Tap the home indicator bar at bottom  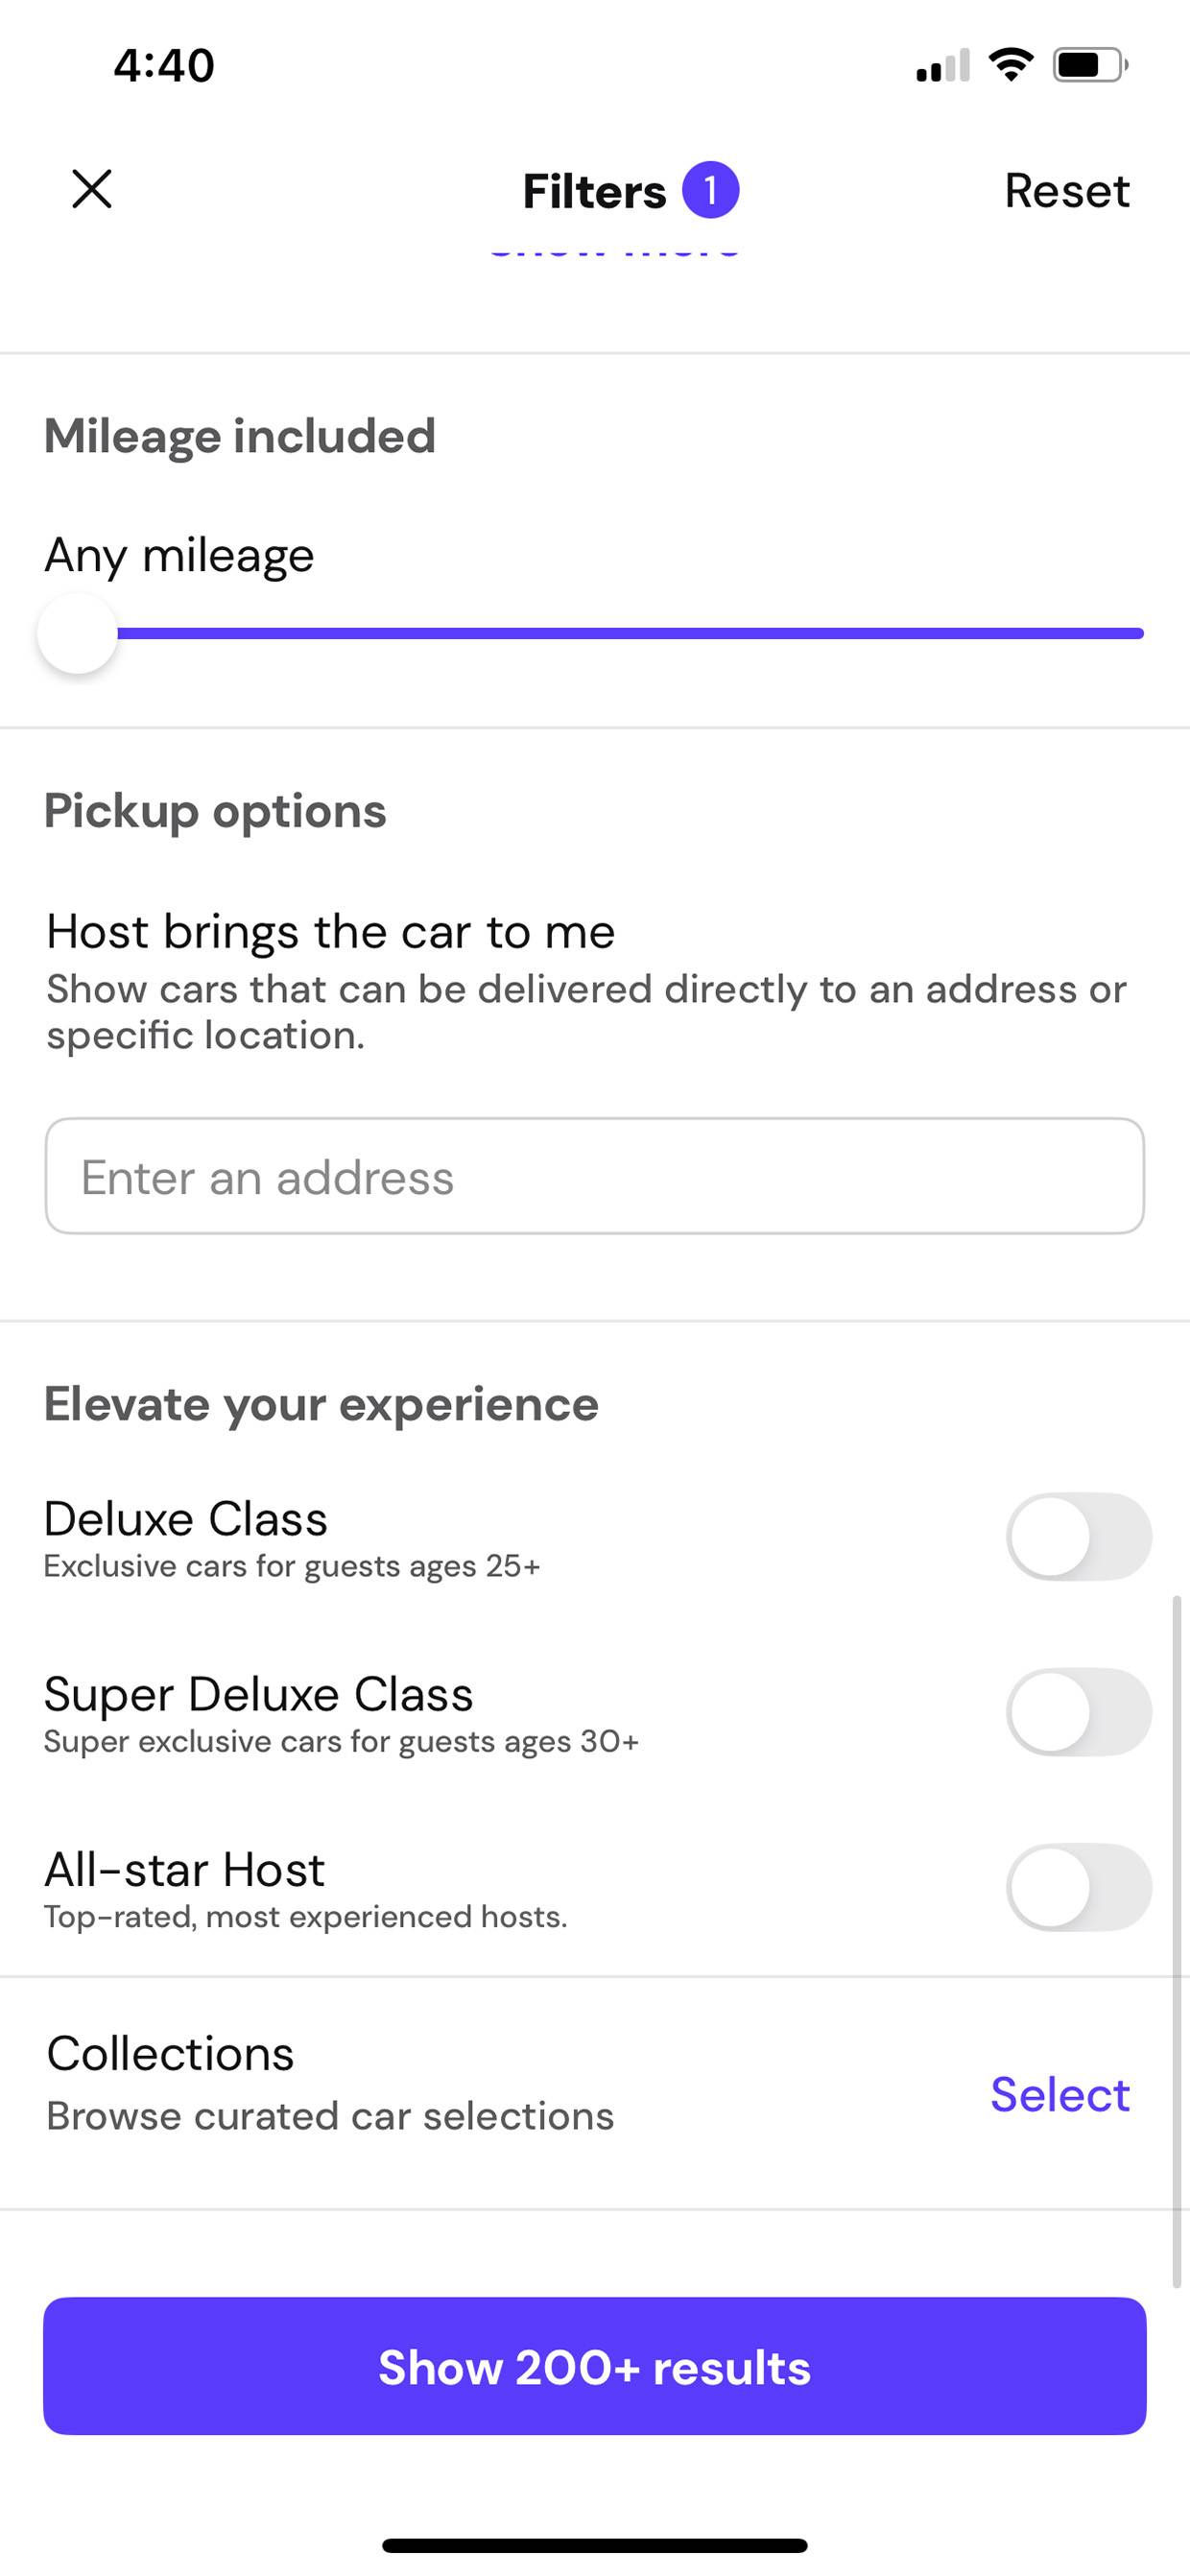pos(595,2545)
